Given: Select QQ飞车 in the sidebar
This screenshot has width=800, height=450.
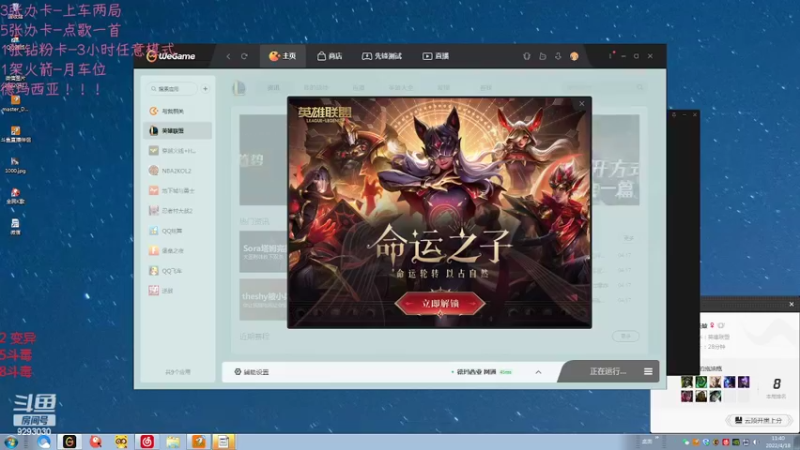Looking at the screenshot, I should pyautogui.click(x=177, y=270).
